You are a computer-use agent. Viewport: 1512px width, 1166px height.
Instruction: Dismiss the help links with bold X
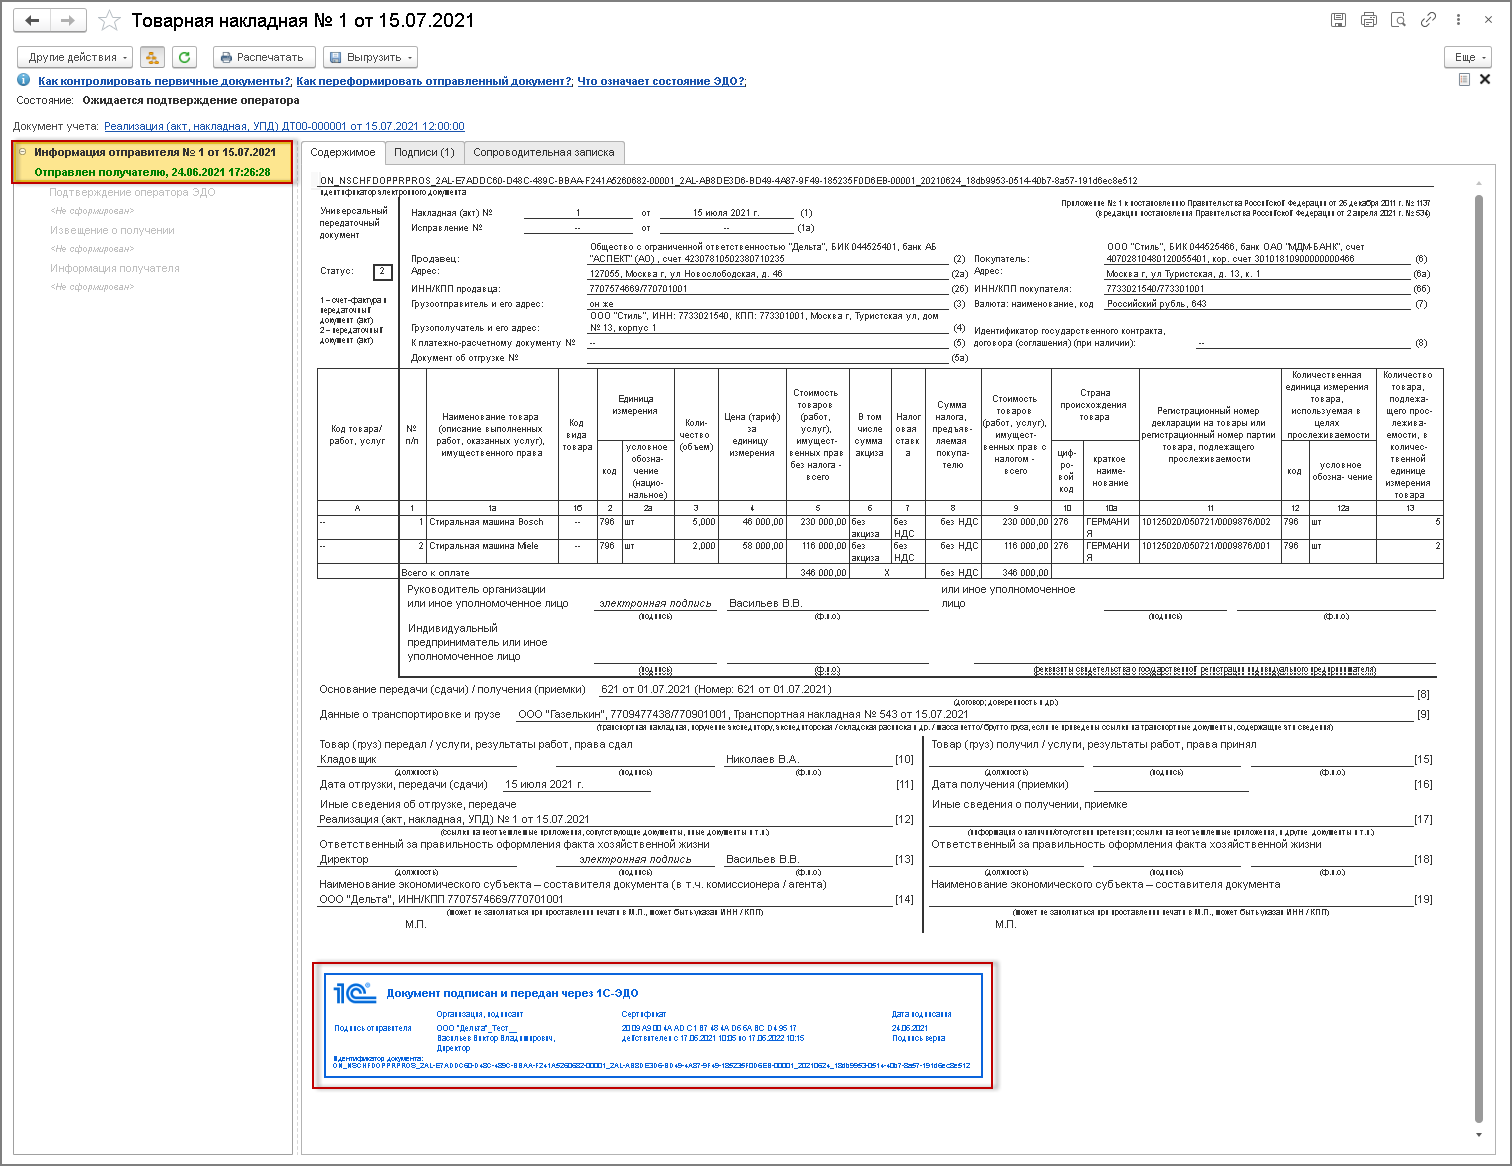tap(1485, 80)
